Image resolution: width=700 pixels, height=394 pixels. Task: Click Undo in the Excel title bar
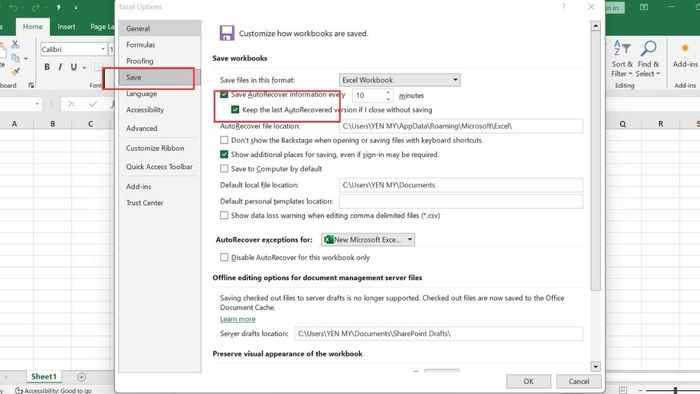tap(13, 8)
